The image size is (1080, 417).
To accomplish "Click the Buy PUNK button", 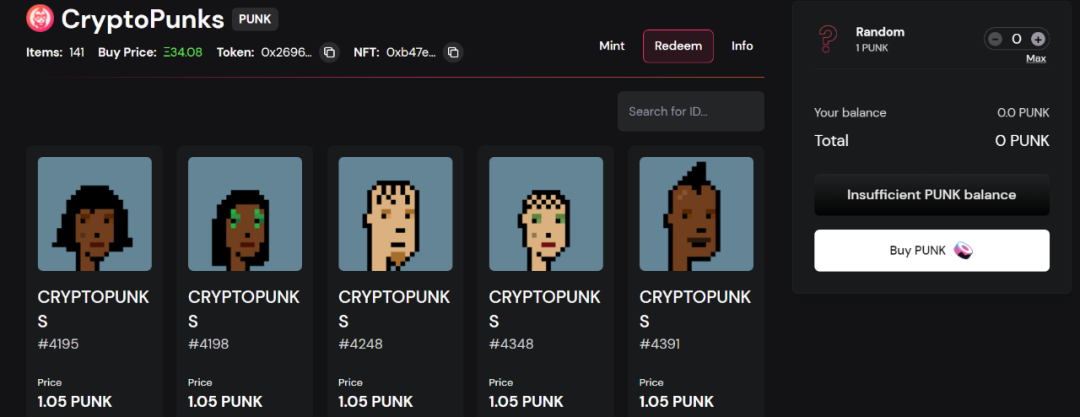I will [932, 251].
